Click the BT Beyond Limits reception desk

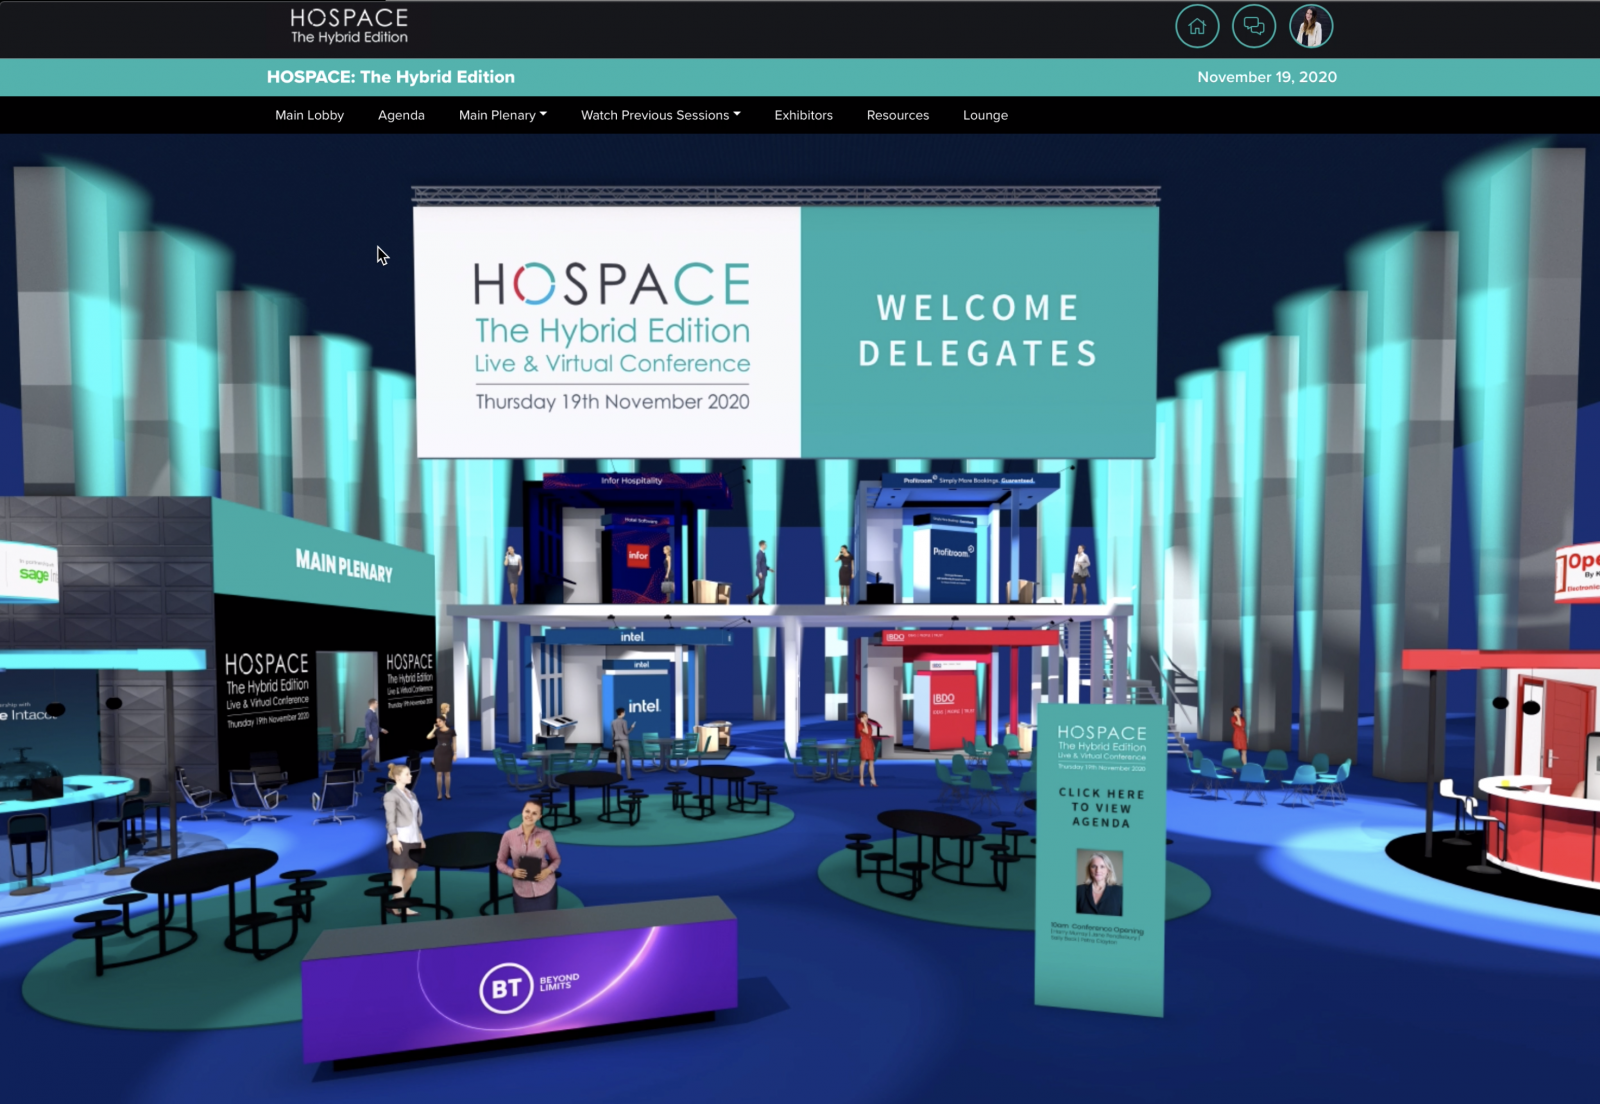point(520,985)
